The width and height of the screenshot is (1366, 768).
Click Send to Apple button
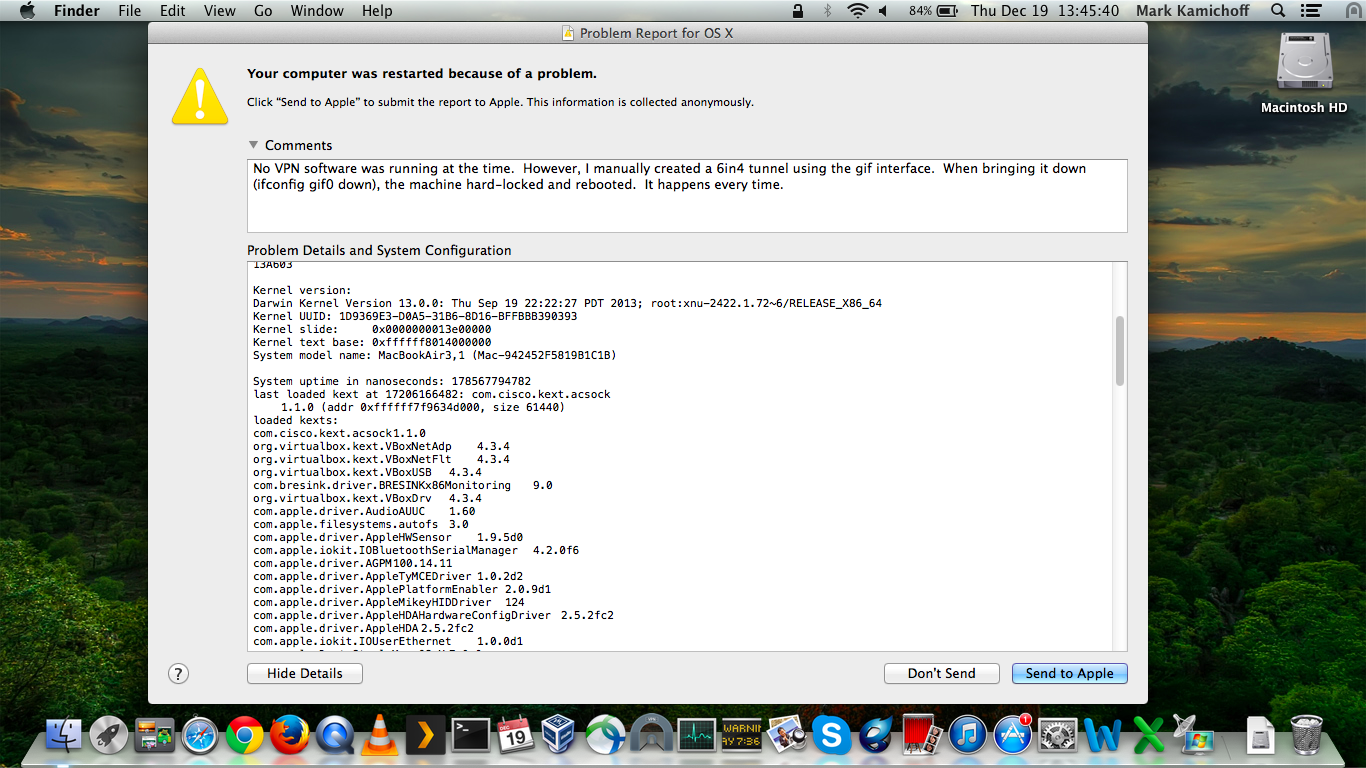tap(1070, 673)
